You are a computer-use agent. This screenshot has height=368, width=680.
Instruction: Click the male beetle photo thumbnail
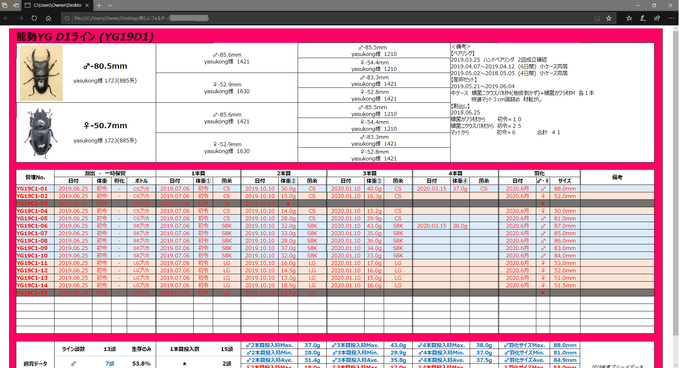[41, 73]
